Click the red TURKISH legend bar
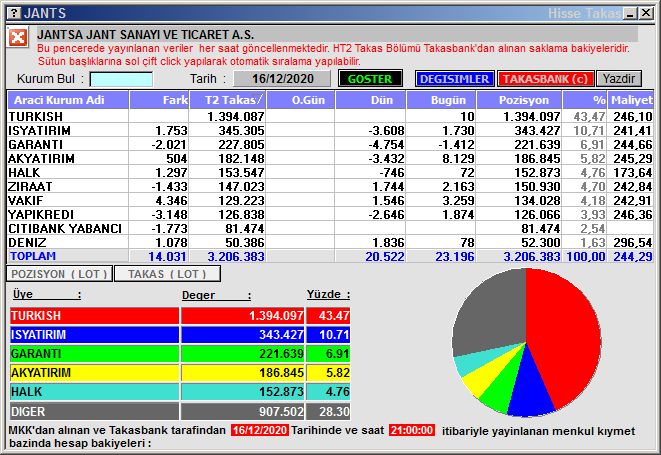The height and width of the screenshot is (455, 661). [x=94, y=315]
